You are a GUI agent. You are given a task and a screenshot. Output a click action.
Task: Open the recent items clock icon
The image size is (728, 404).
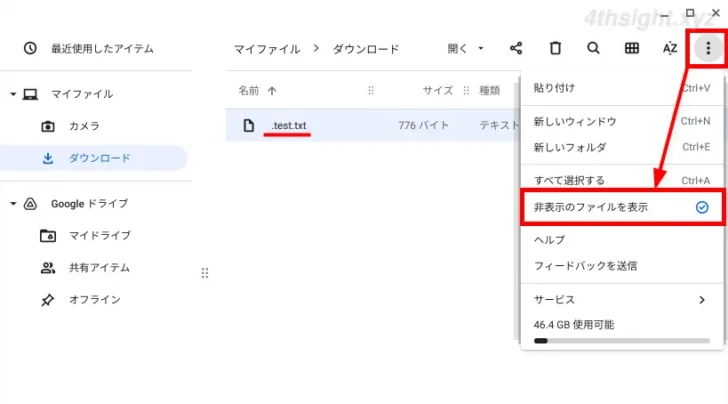(x=30, y=48)
